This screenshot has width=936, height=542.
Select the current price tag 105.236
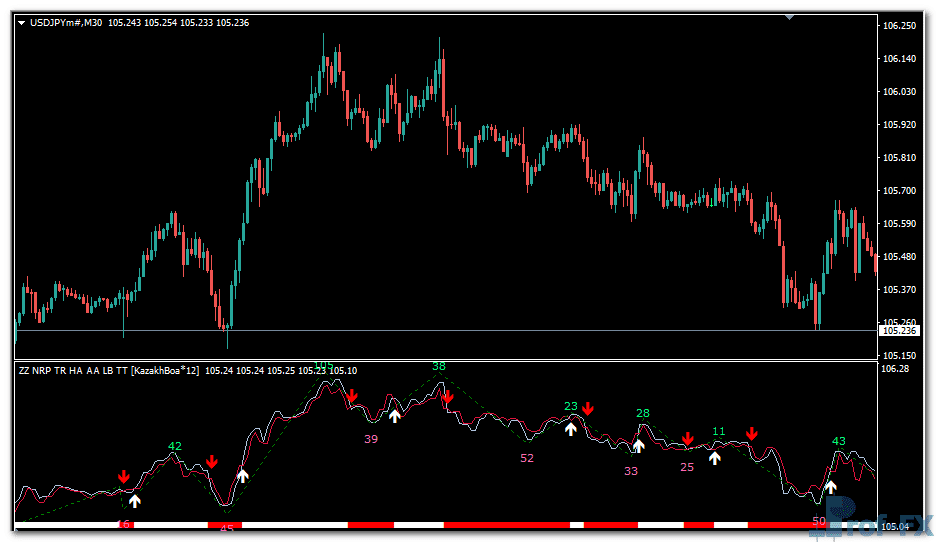tap(898, 330)
